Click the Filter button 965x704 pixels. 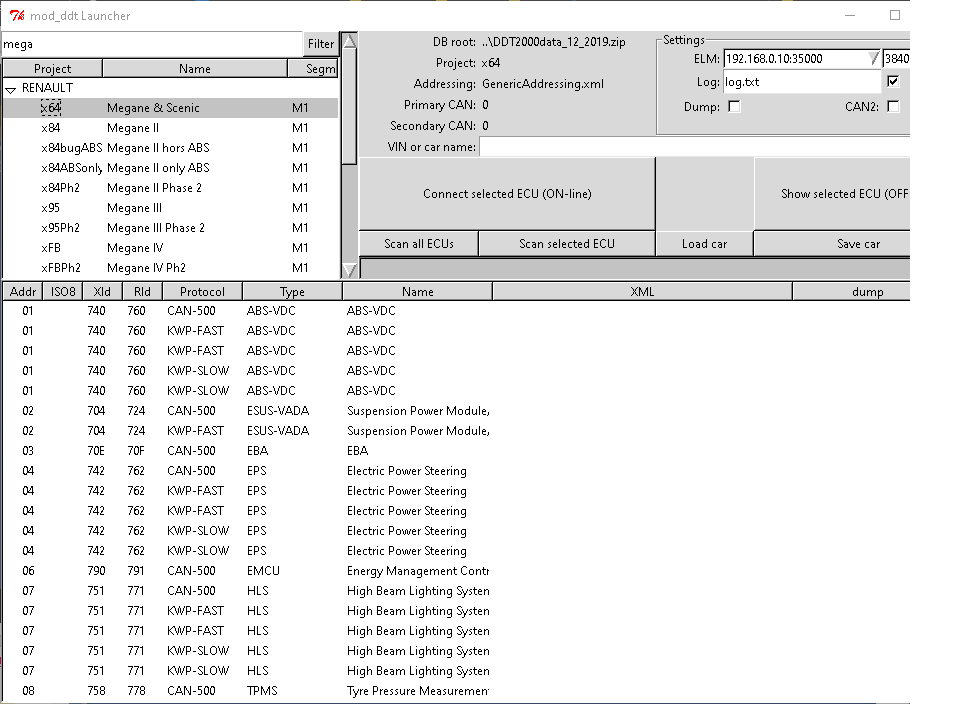(321, 44)
